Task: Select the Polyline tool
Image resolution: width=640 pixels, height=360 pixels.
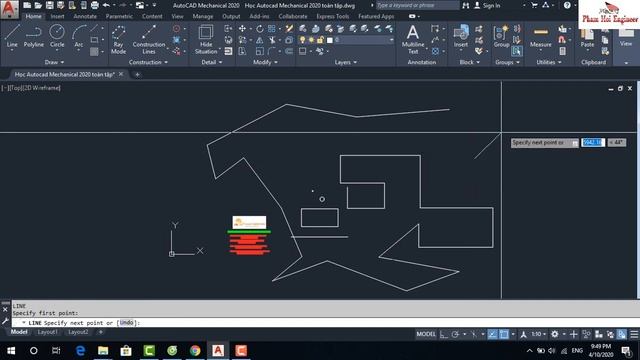Action: tap(33, 36)
